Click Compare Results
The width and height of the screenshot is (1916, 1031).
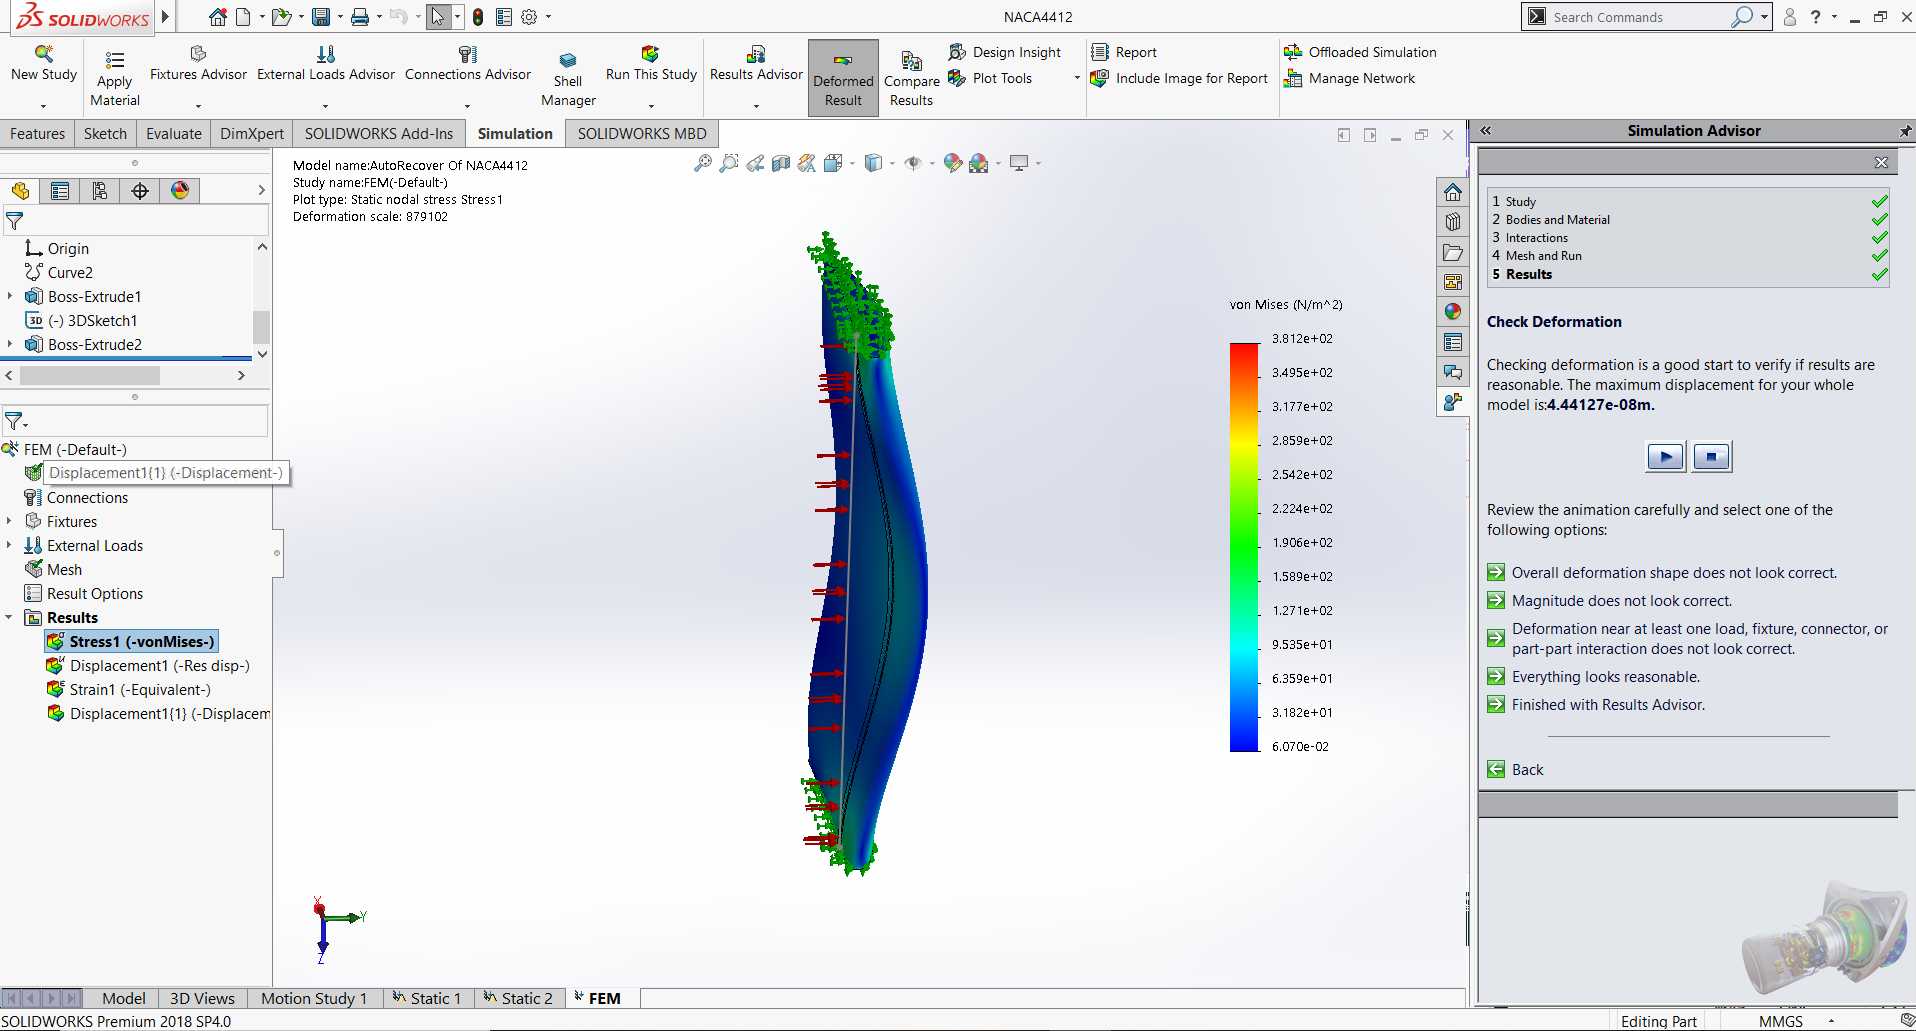(911, 78)
